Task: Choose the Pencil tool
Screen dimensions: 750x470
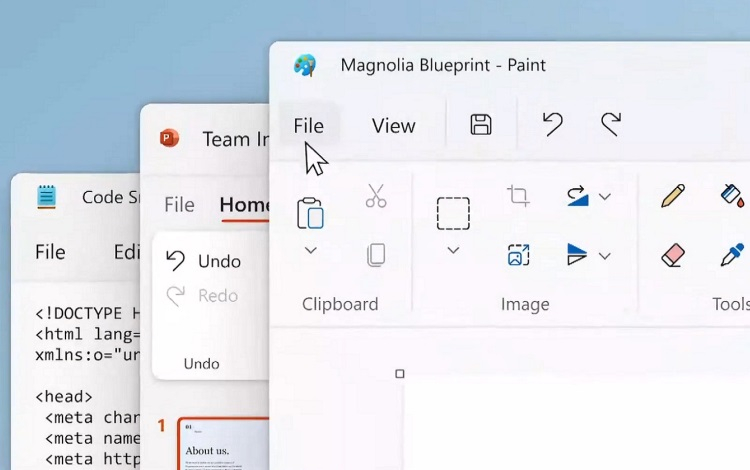Action: 673,195
